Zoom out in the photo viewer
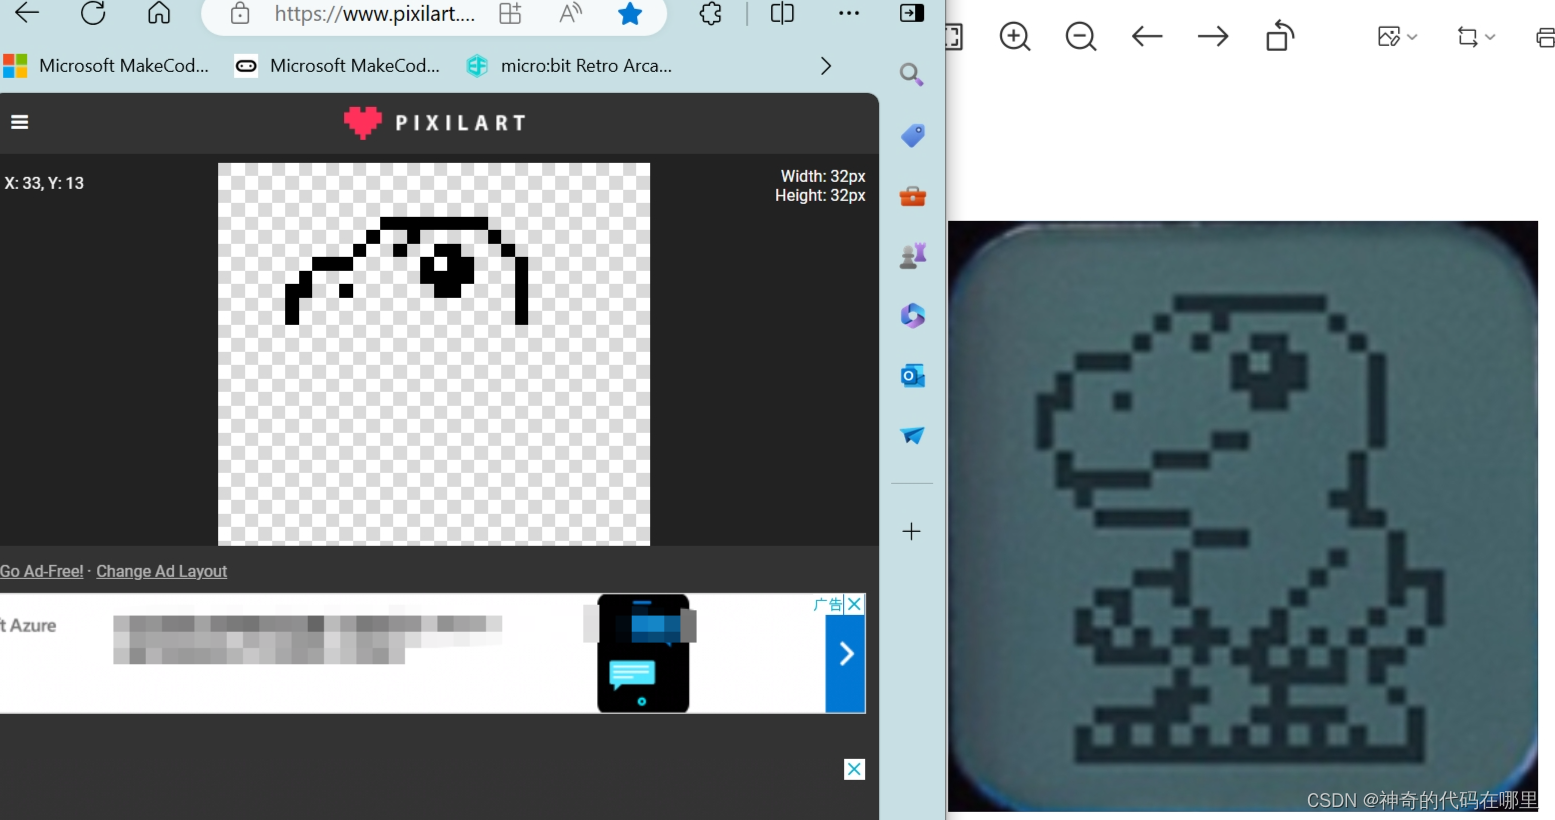Viewport: 1555px width, 820px height. coord(1081,37)
